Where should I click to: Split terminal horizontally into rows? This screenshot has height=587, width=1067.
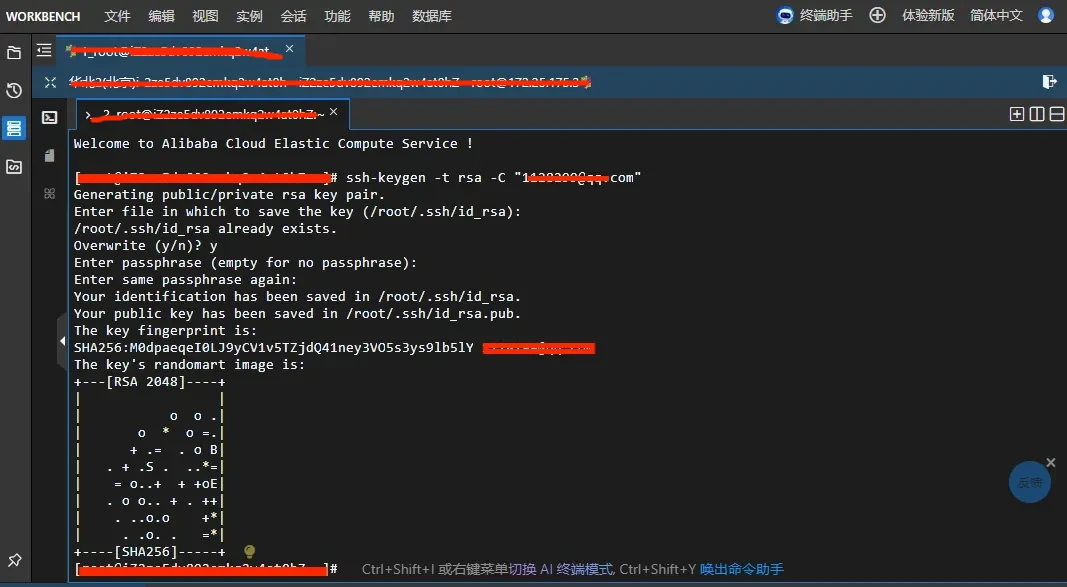(x=1054, y=114)
